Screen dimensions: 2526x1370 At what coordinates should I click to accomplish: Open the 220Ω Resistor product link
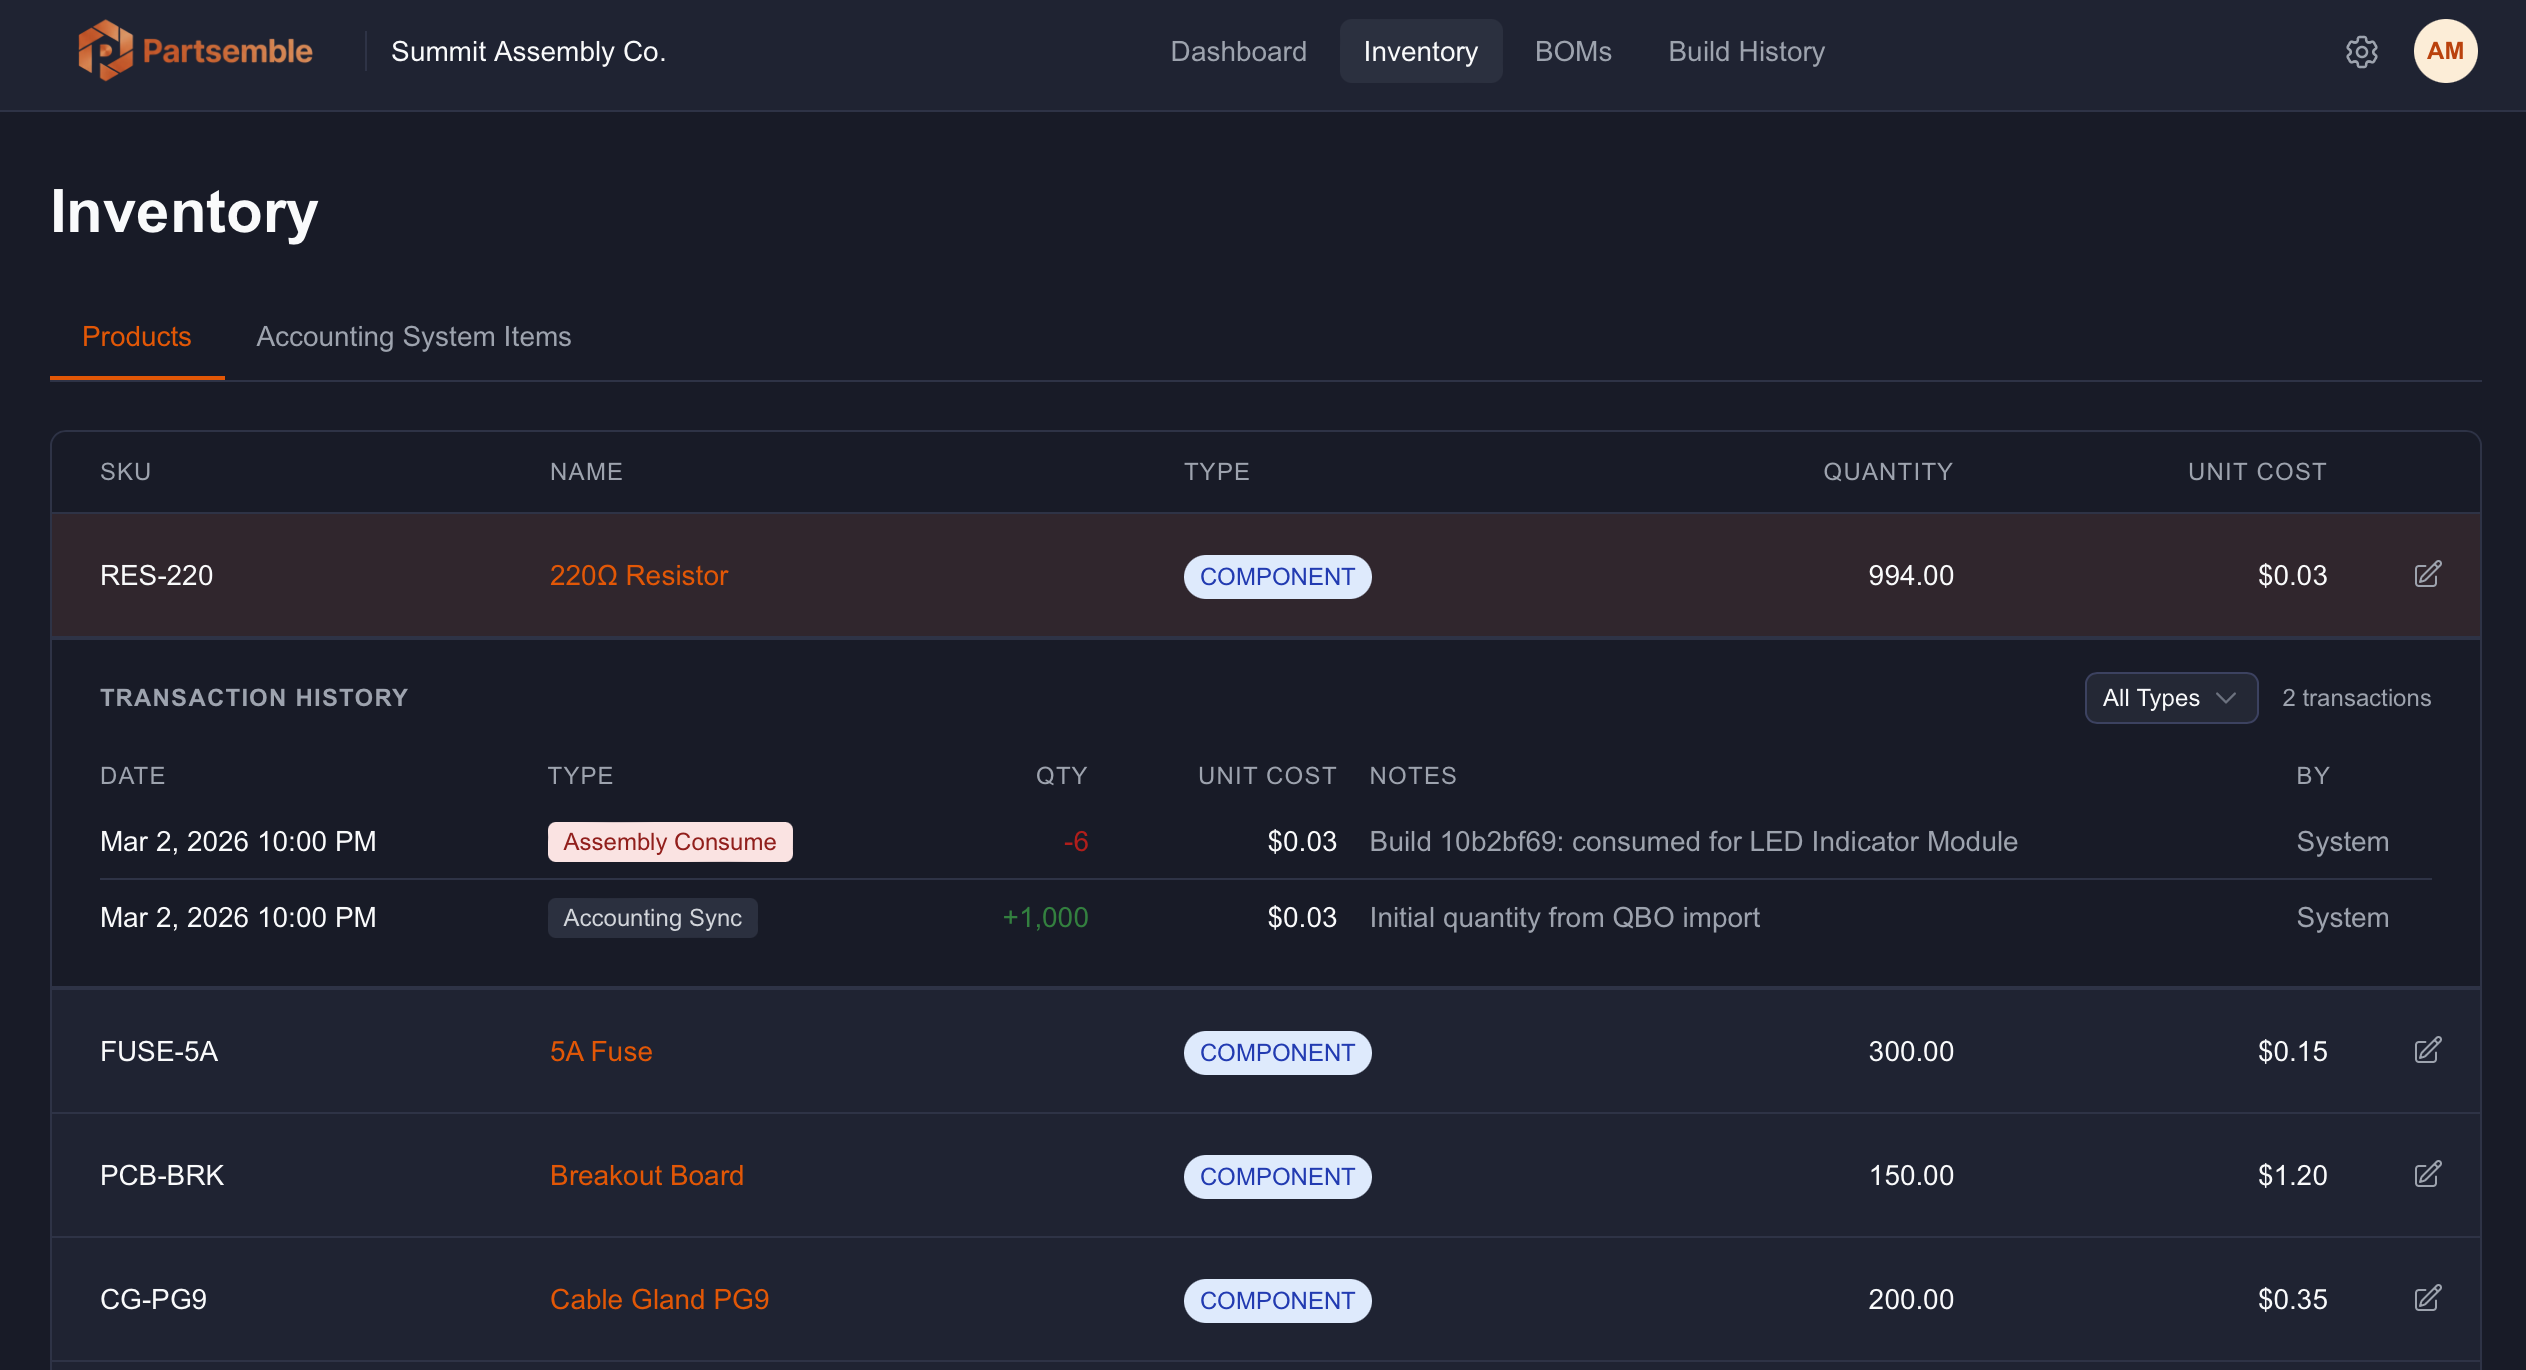pos(639,575)
